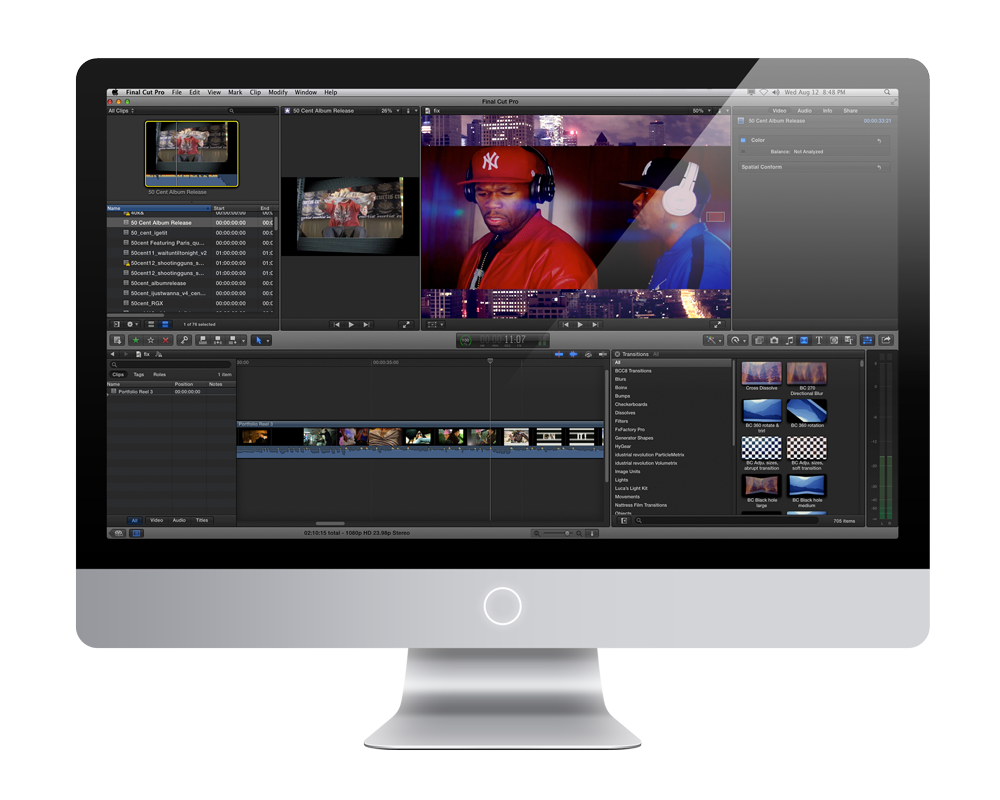
Task: Jump to previous edit in main viewer
Action: pos(565,325)
